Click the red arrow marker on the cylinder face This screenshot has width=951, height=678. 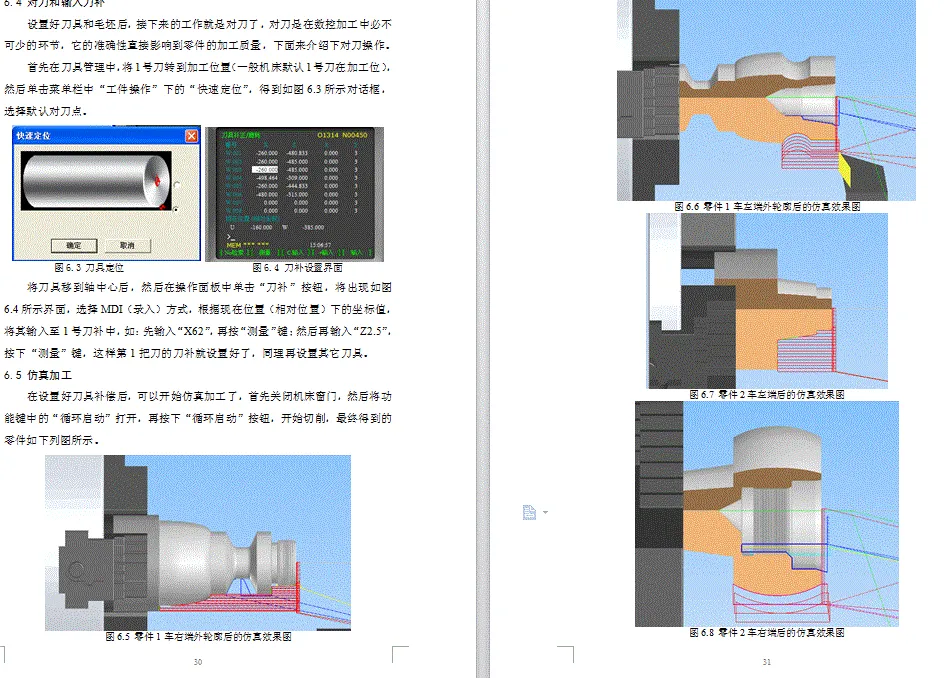click(157, 181)
